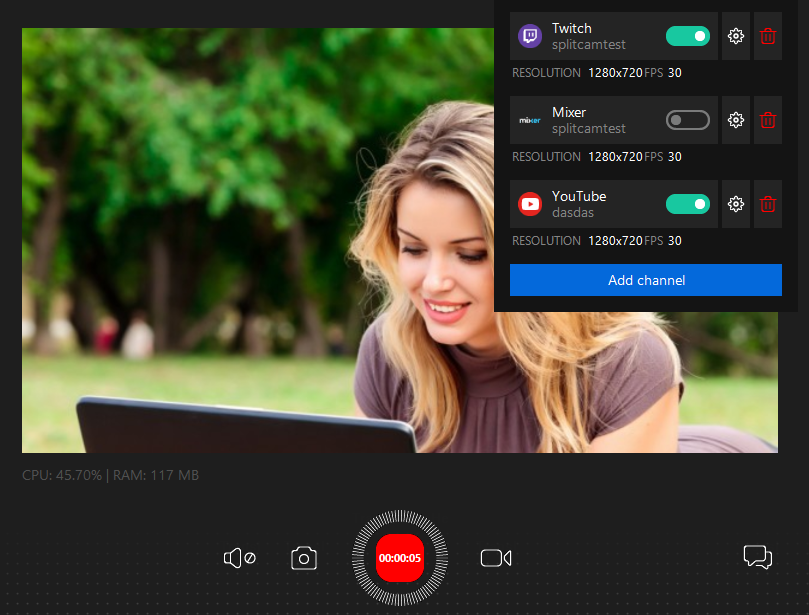Click Mixer resolution value 1280x720

click(615, 157)
